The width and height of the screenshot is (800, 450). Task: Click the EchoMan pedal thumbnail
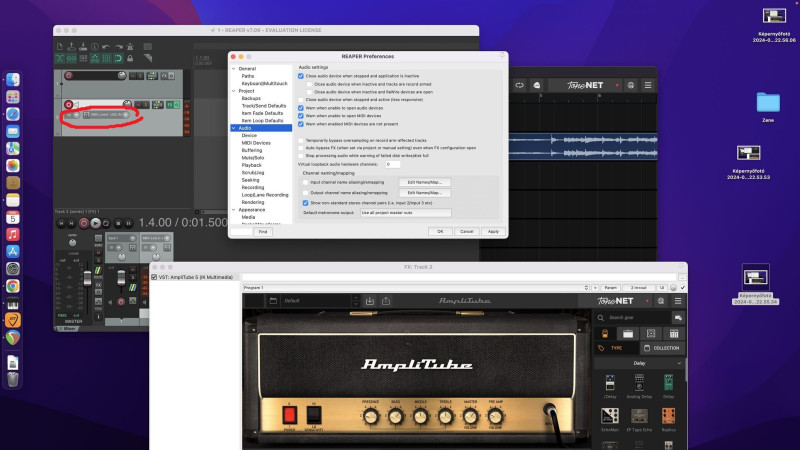610,416
